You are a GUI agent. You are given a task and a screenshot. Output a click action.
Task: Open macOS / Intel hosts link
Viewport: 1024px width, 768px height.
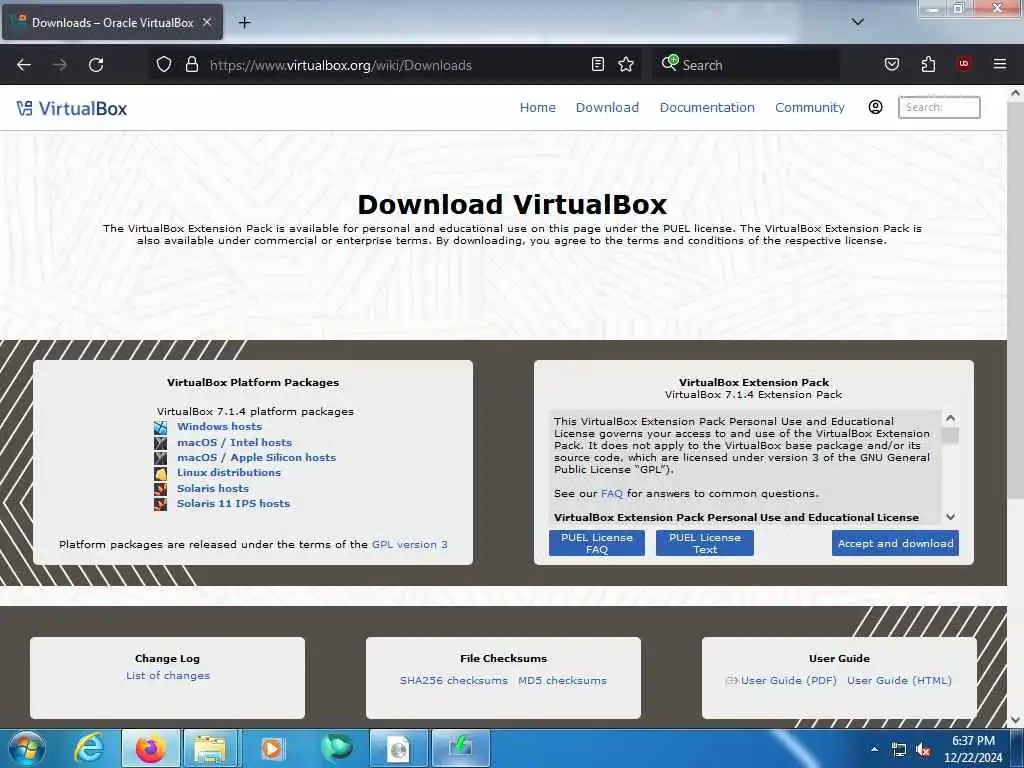pyautogui.click(x=234, y=442)
